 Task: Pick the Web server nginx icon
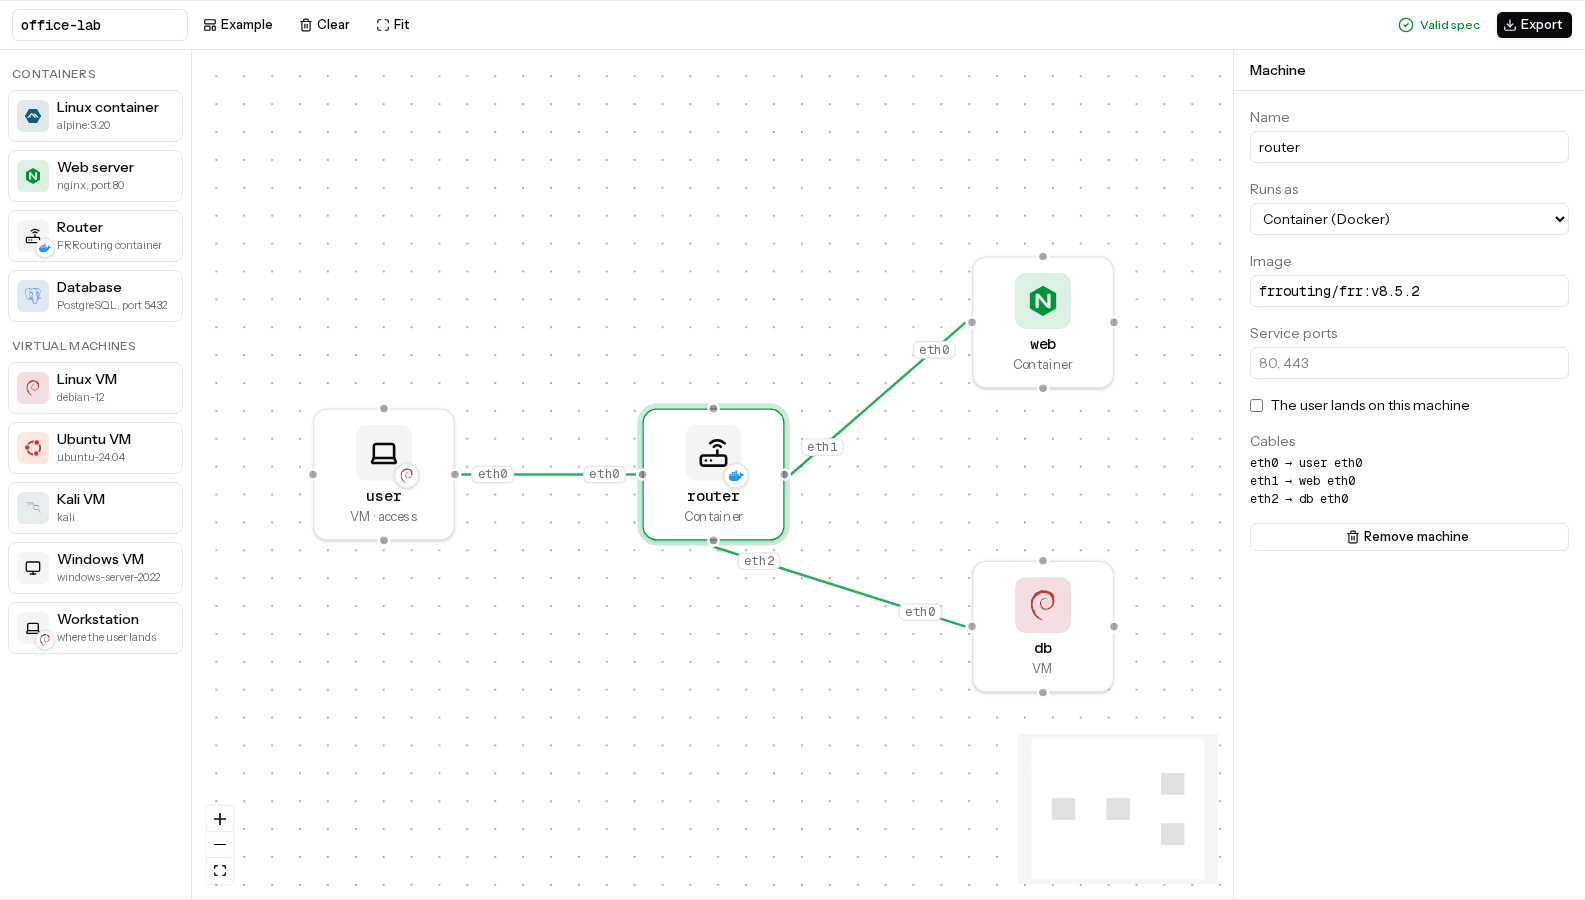click(33, 176)
